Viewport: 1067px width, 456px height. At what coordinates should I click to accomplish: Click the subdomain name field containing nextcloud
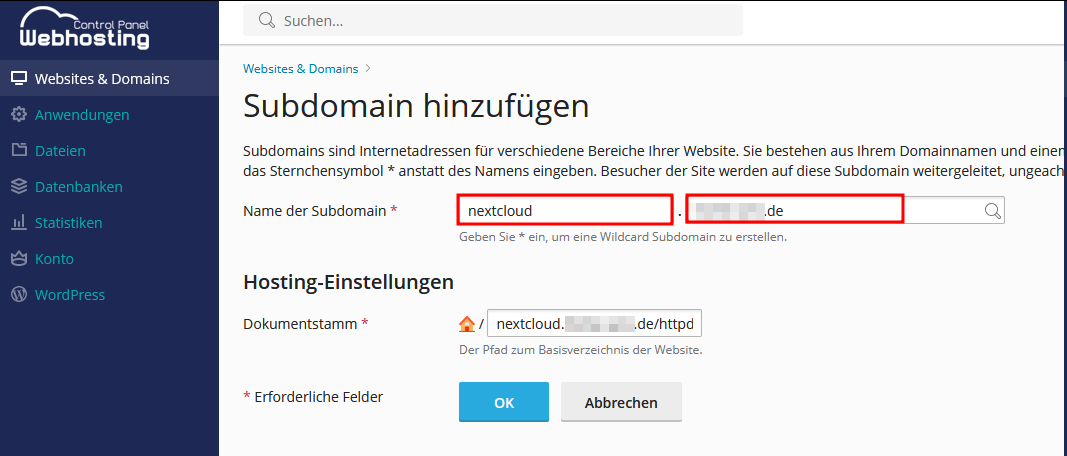pos(564,211)
